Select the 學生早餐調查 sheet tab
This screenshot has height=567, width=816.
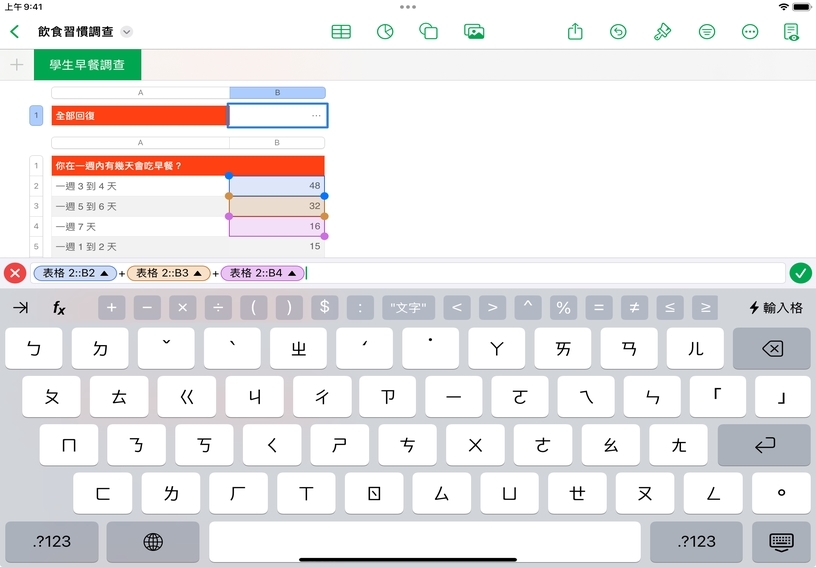click(x=87, y=65)
